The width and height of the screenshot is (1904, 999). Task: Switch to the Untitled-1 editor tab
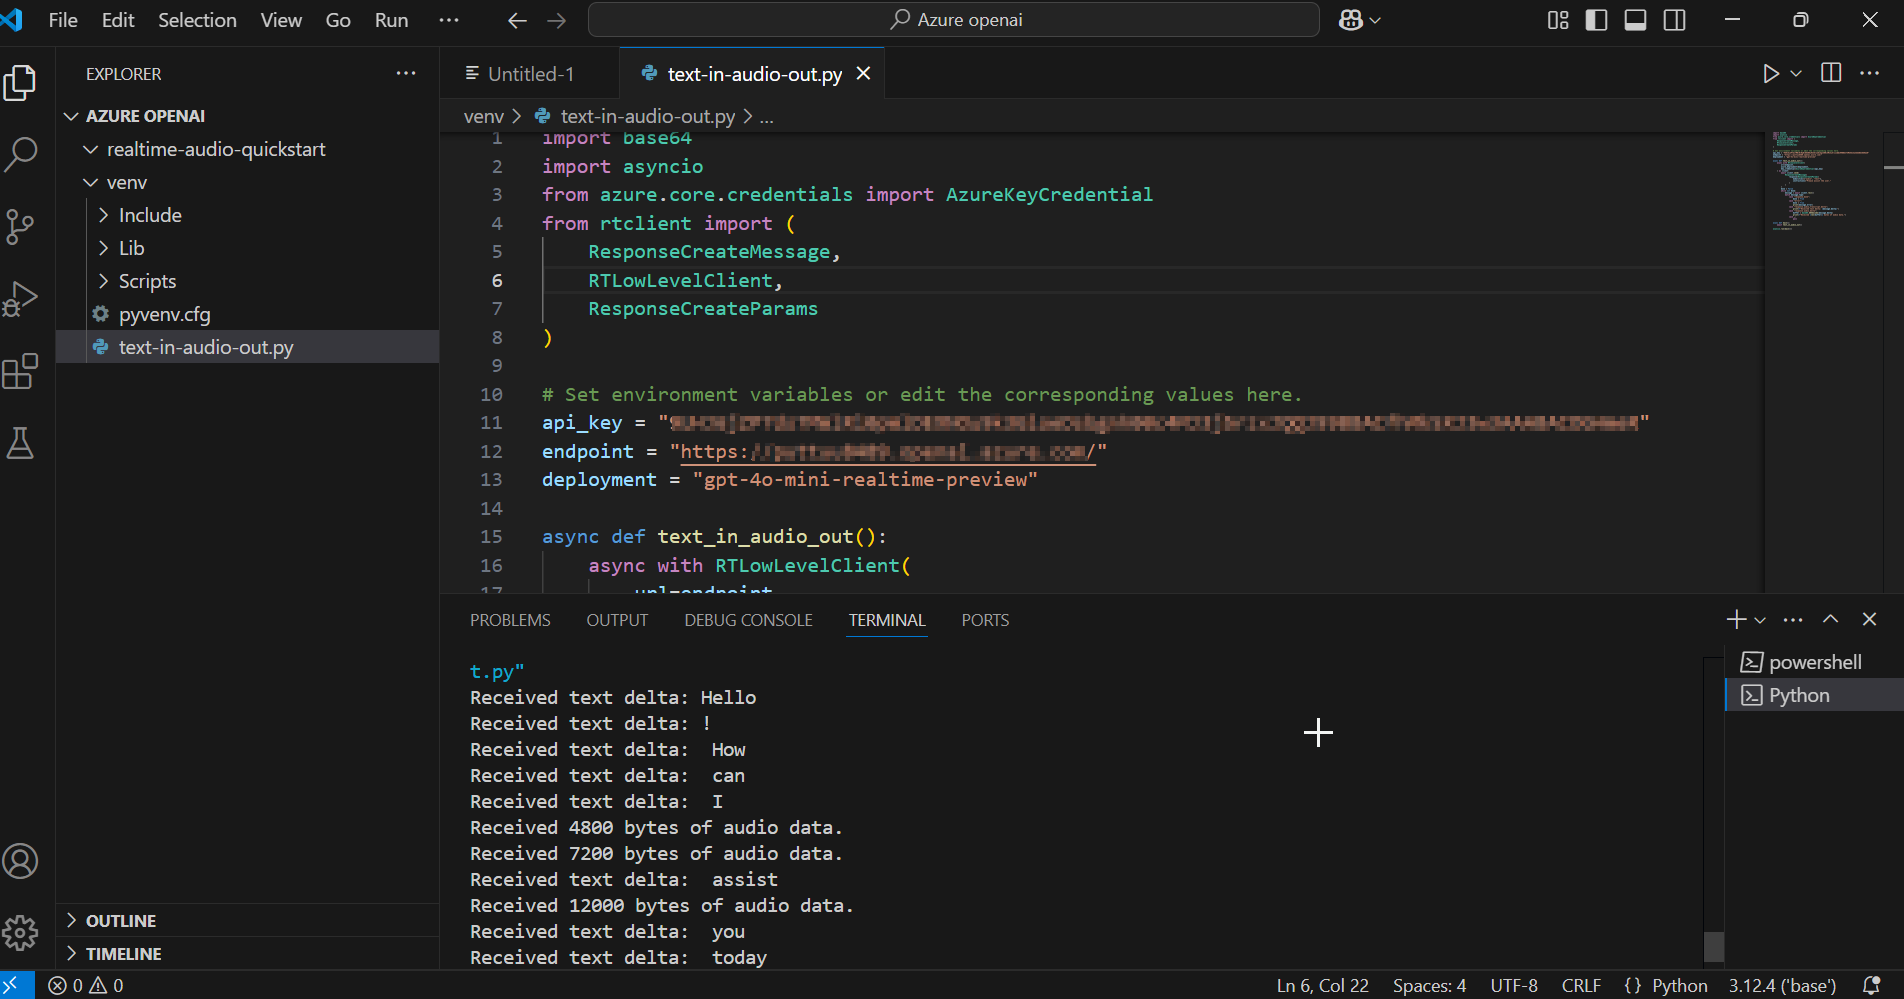[530, 74]
